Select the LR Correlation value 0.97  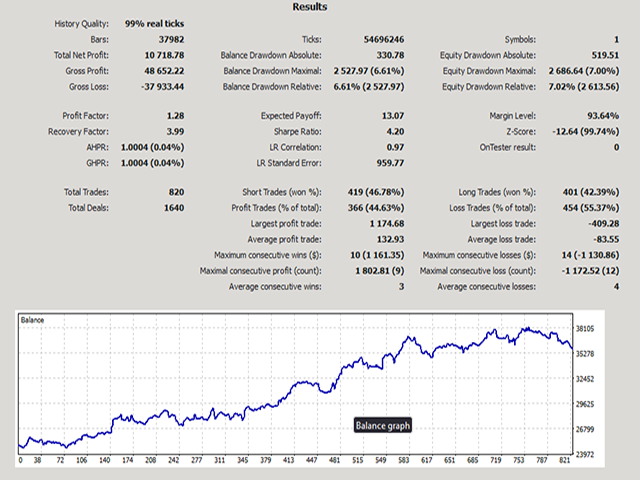pos(395,147)
